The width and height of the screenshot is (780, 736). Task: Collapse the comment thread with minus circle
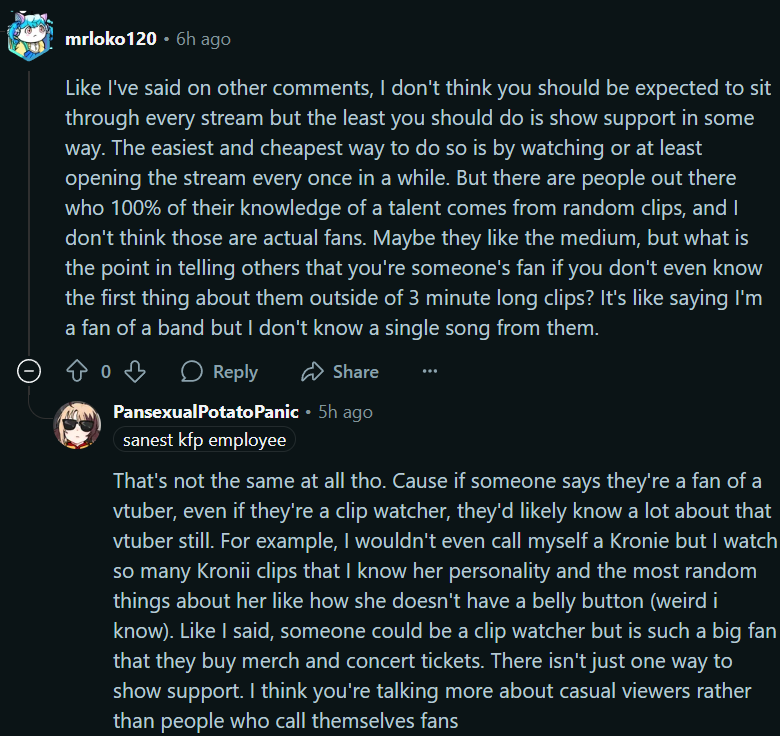29,371
